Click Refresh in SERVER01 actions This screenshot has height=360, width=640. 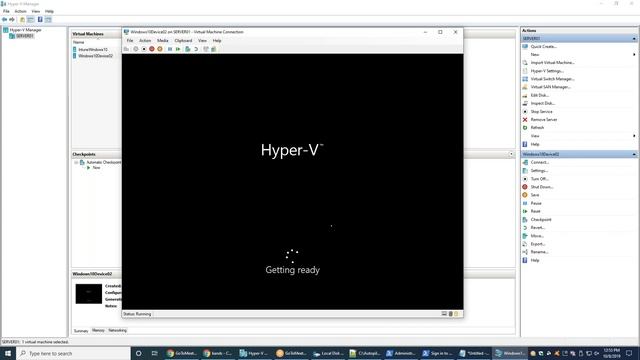[537, 128]
